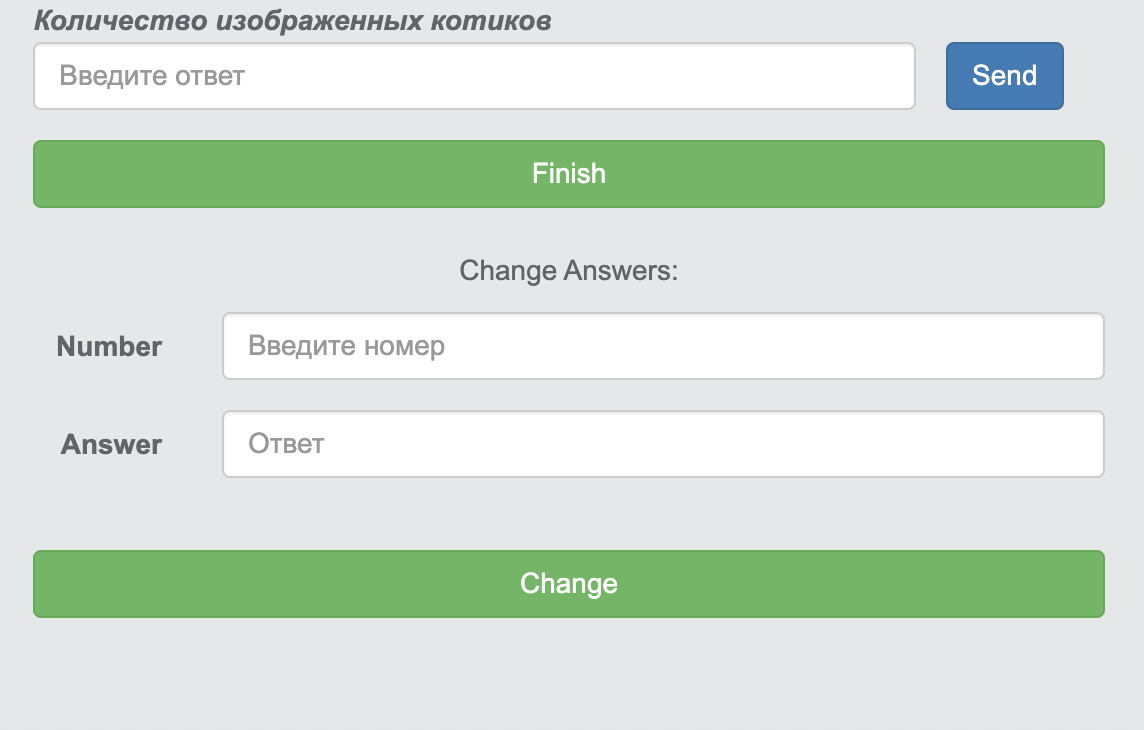1144x730 pixels.
Task: Select the "Введите номер" text box
Action: (662, 346)
